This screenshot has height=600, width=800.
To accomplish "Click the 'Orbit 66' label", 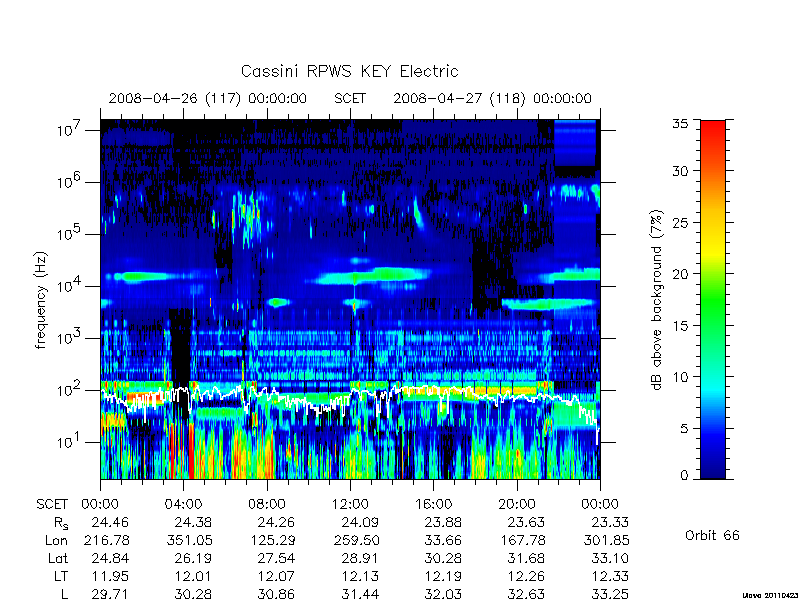I will [712, 535].
